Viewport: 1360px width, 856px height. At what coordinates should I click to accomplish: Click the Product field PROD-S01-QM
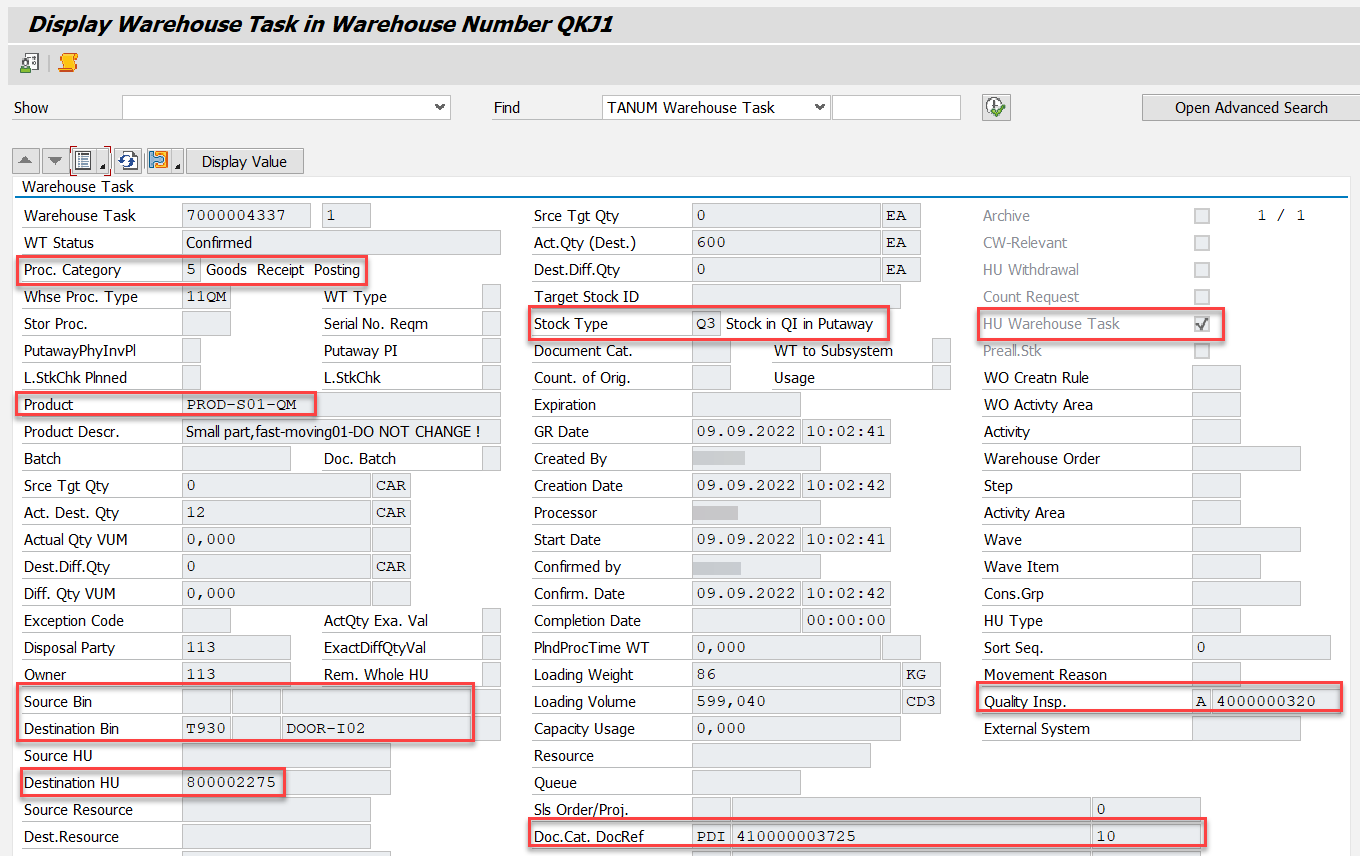pos(341,405)
